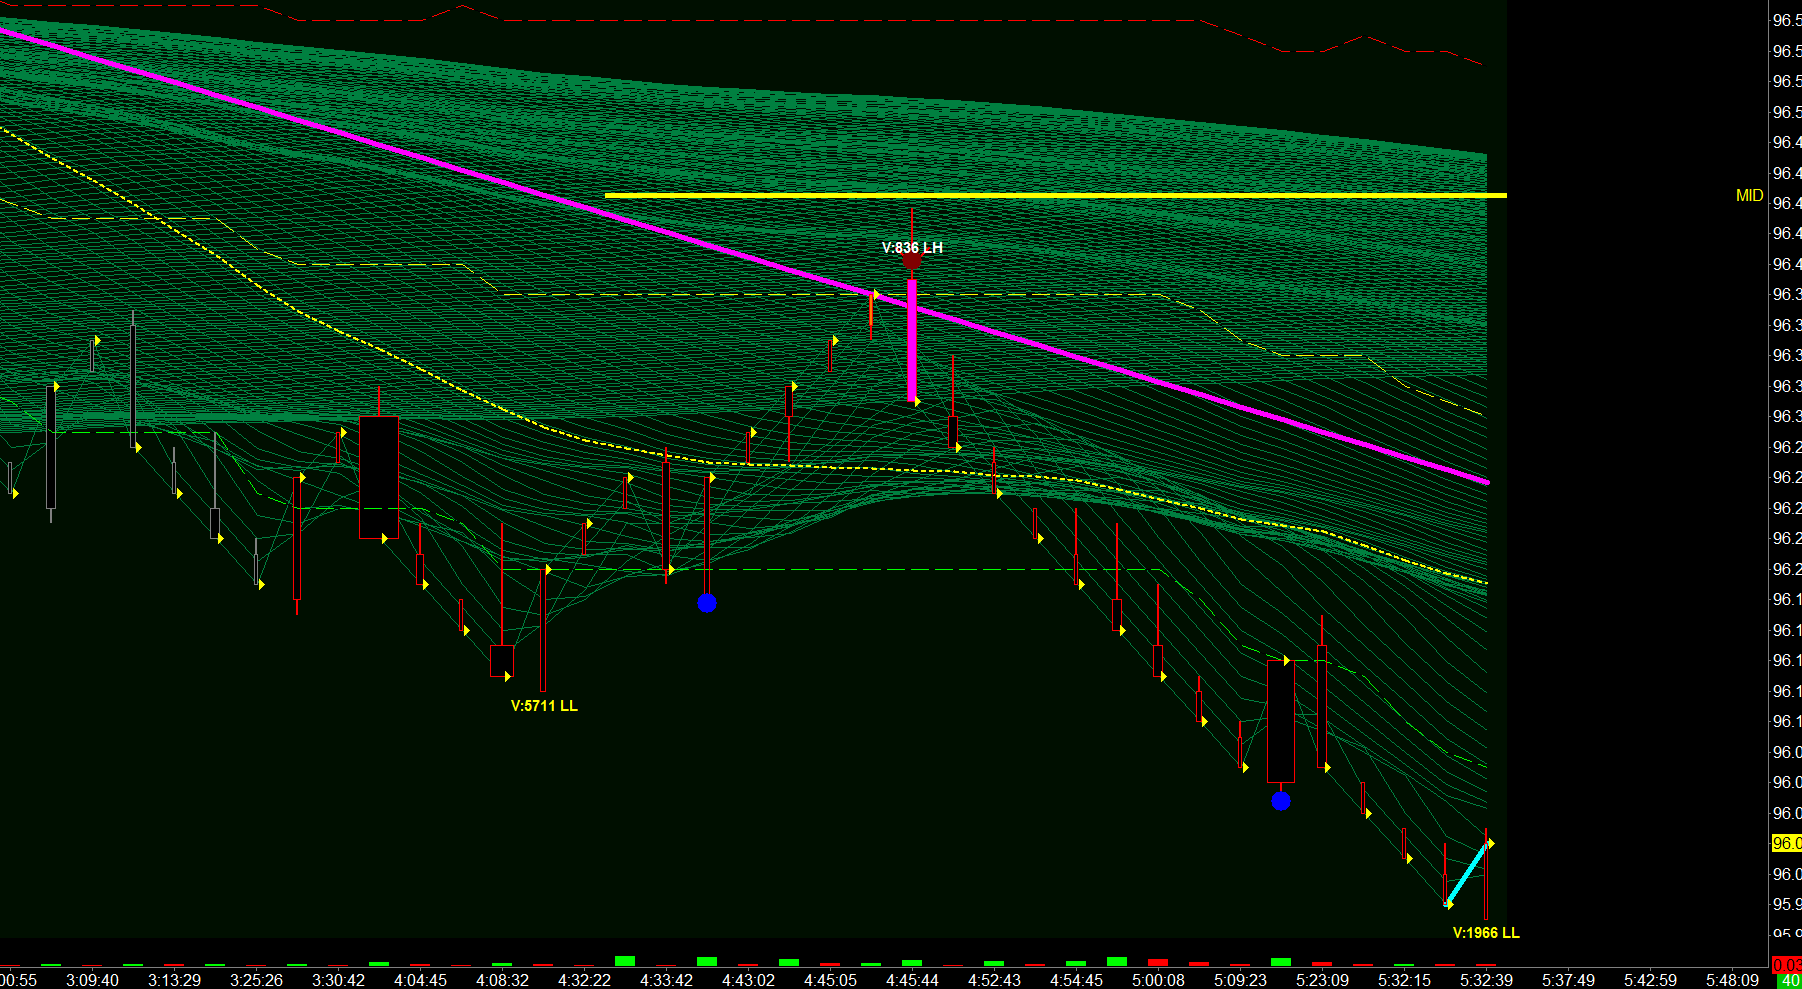1802x989 pixels.
Task: Click the yellow MID label
Action: pos(1749,196)
